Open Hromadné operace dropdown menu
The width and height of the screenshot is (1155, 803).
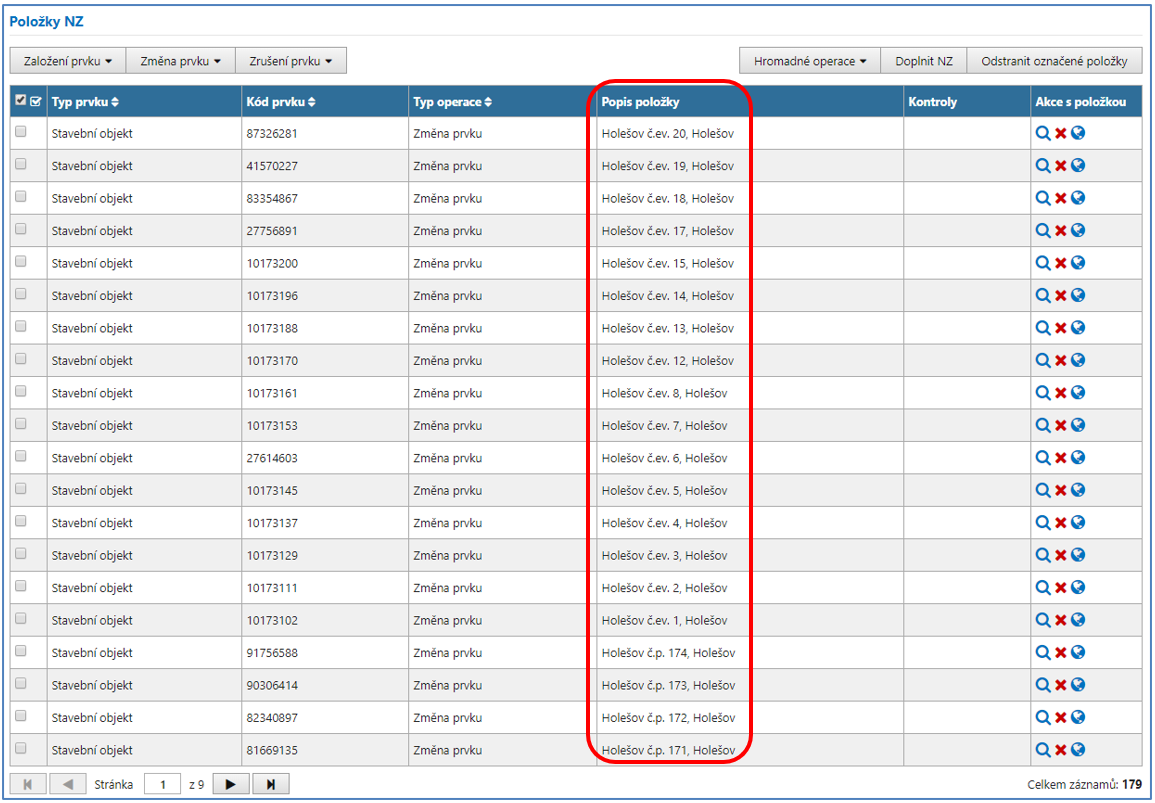pyautogui.click(x=809, y=61)
